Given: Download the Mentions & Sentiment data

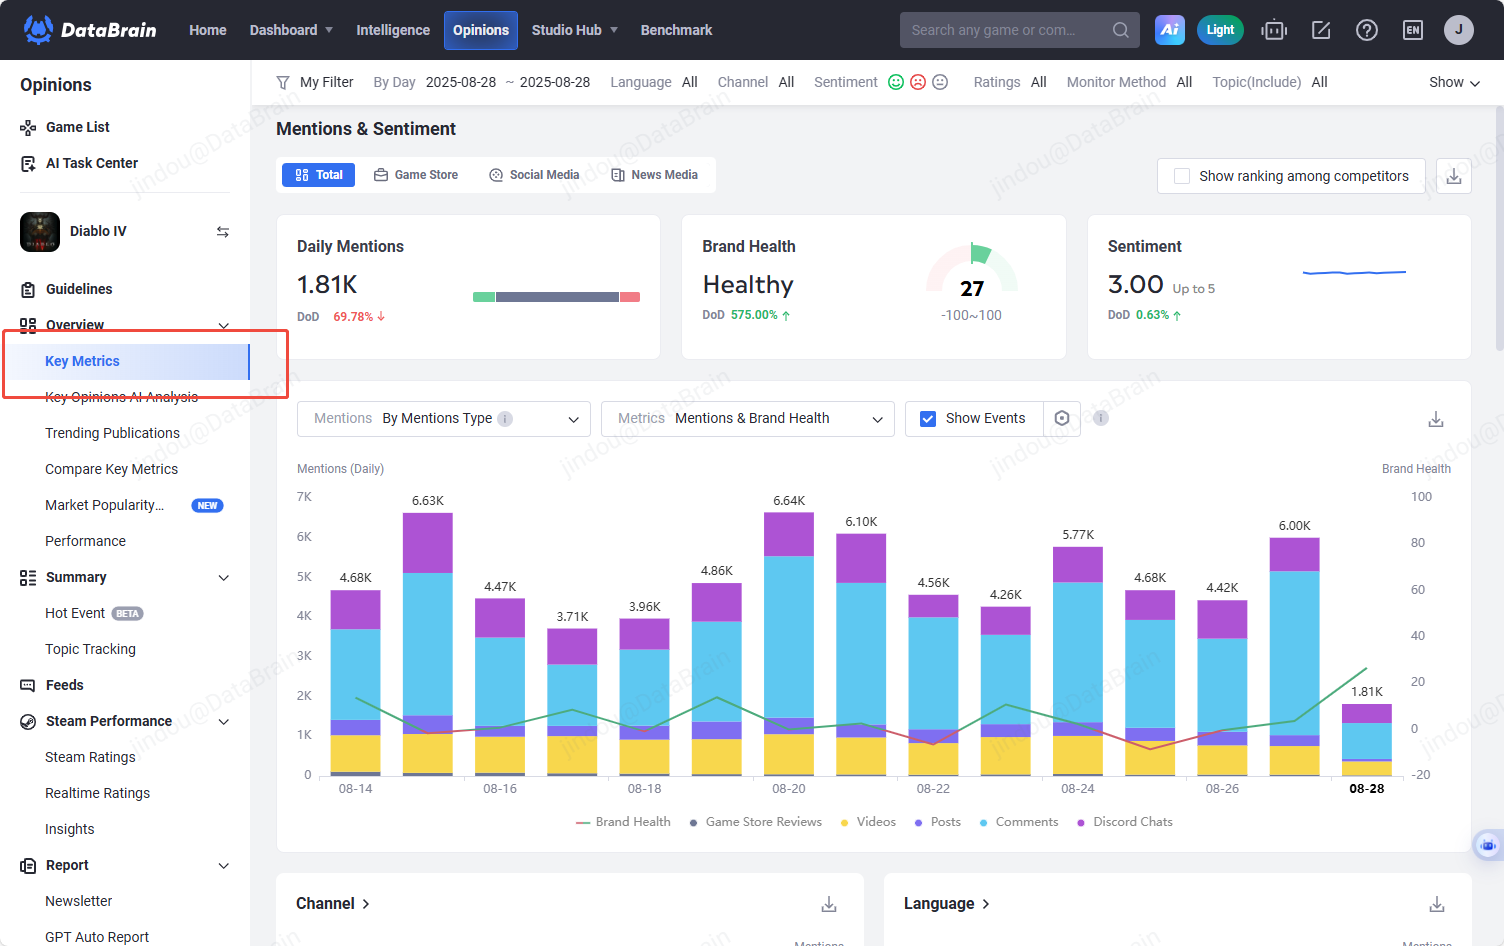Looking at the screenshot, I should [1454, 176].
